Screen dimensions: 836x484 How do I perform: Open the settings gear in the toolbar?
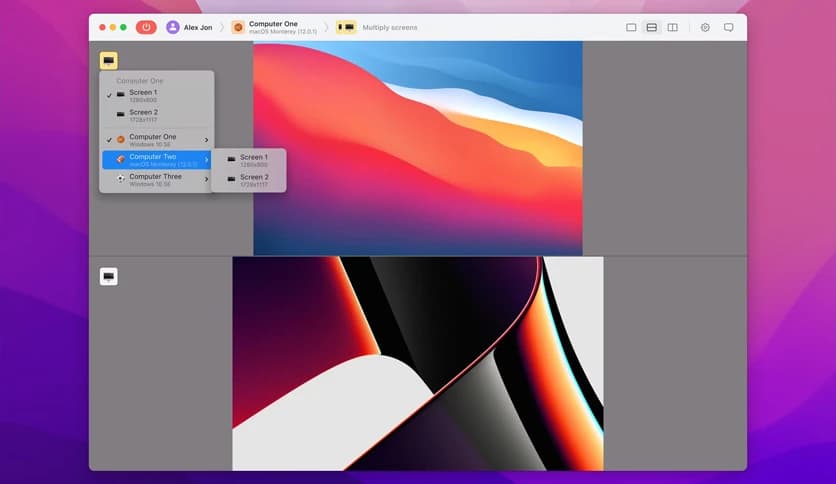pos(705,27)
